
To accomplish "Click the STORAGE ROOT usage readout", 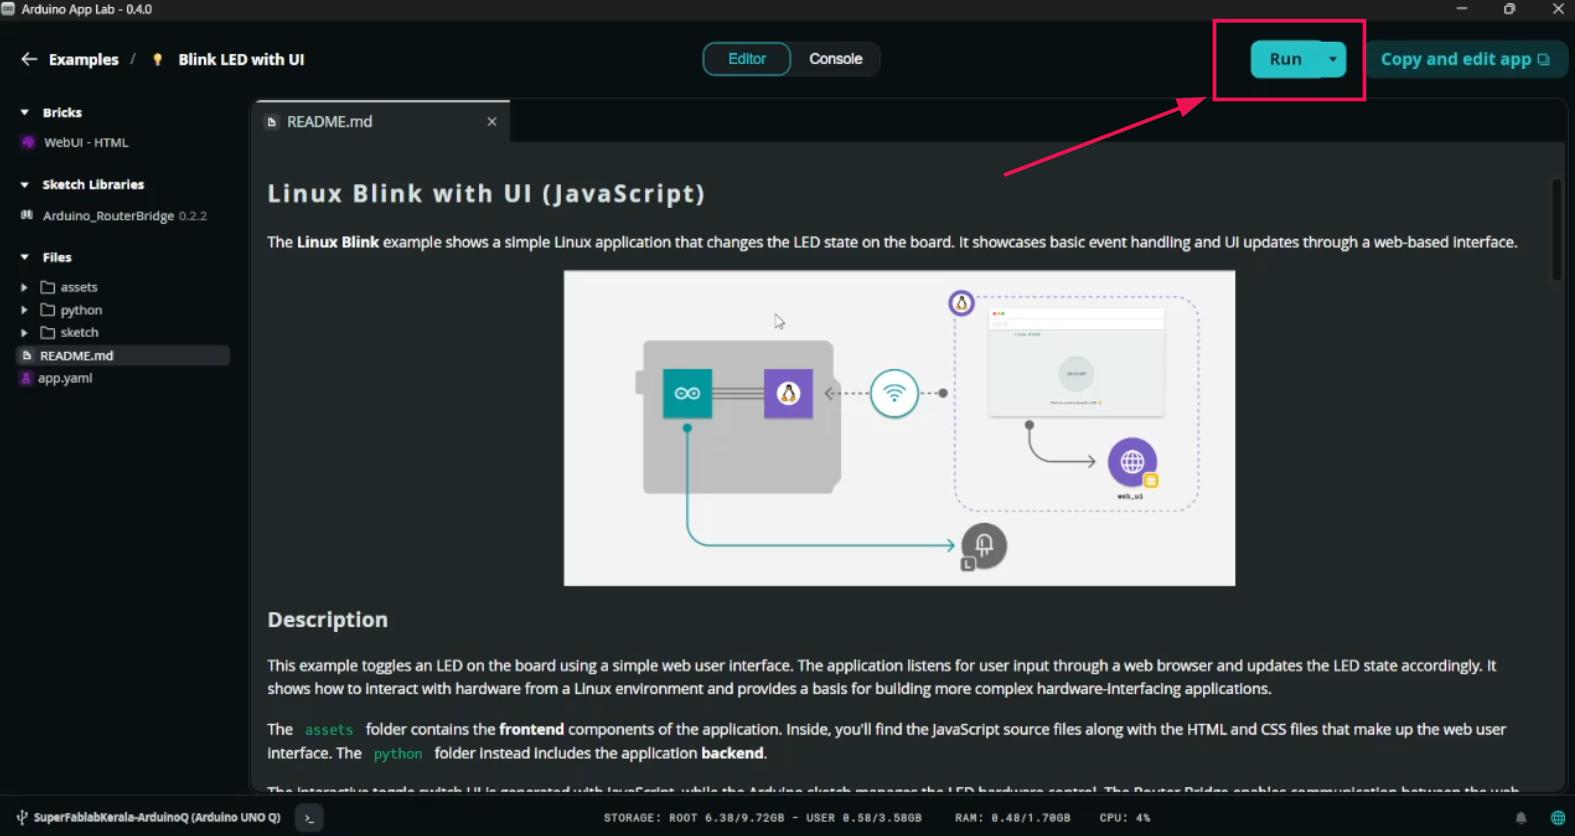I will (x=763, y=818).
